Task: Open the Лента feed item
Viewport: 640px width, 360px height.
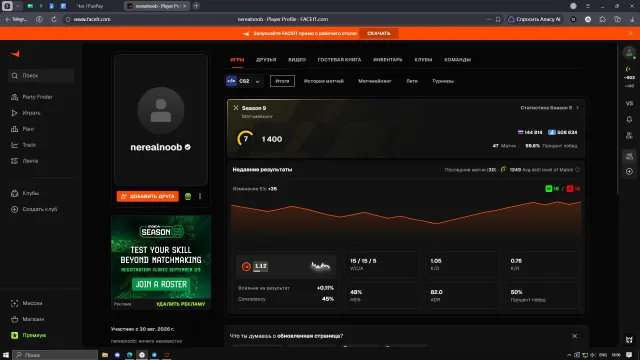Action: click(x=24, y=161)
